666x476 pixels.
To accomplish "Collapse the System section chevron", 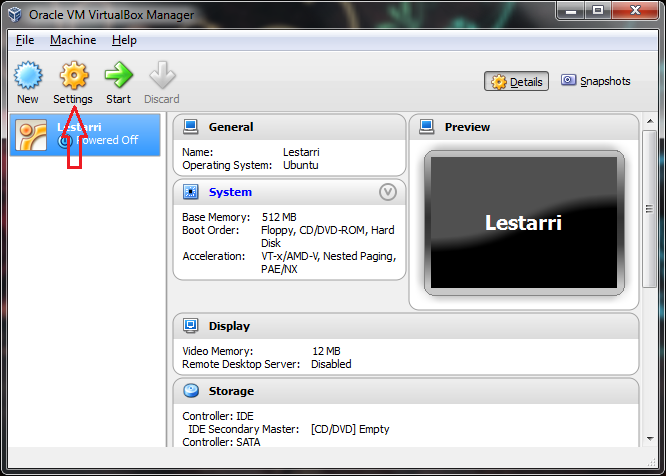I will pyautogui.click(x=388, y=192).
